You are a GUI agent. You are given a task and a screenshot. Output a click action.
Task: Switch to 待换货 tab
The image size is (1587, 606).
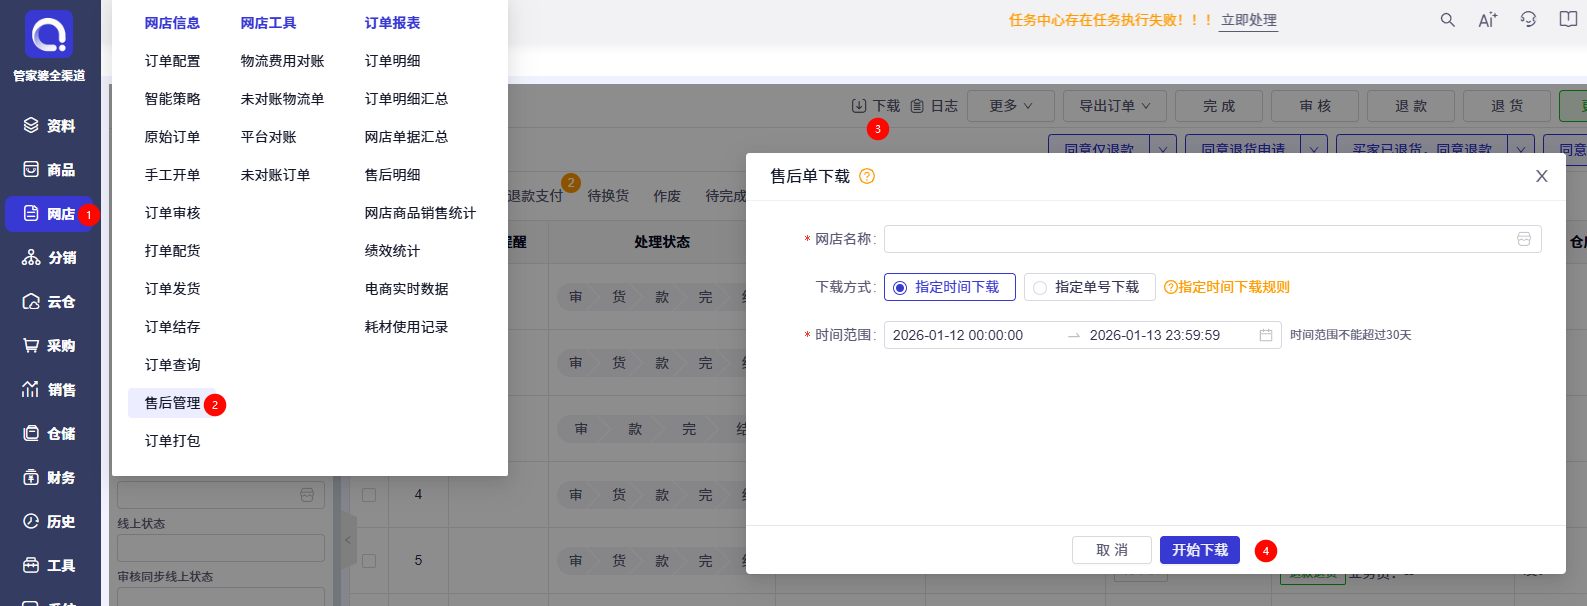(x=608, y=196)
